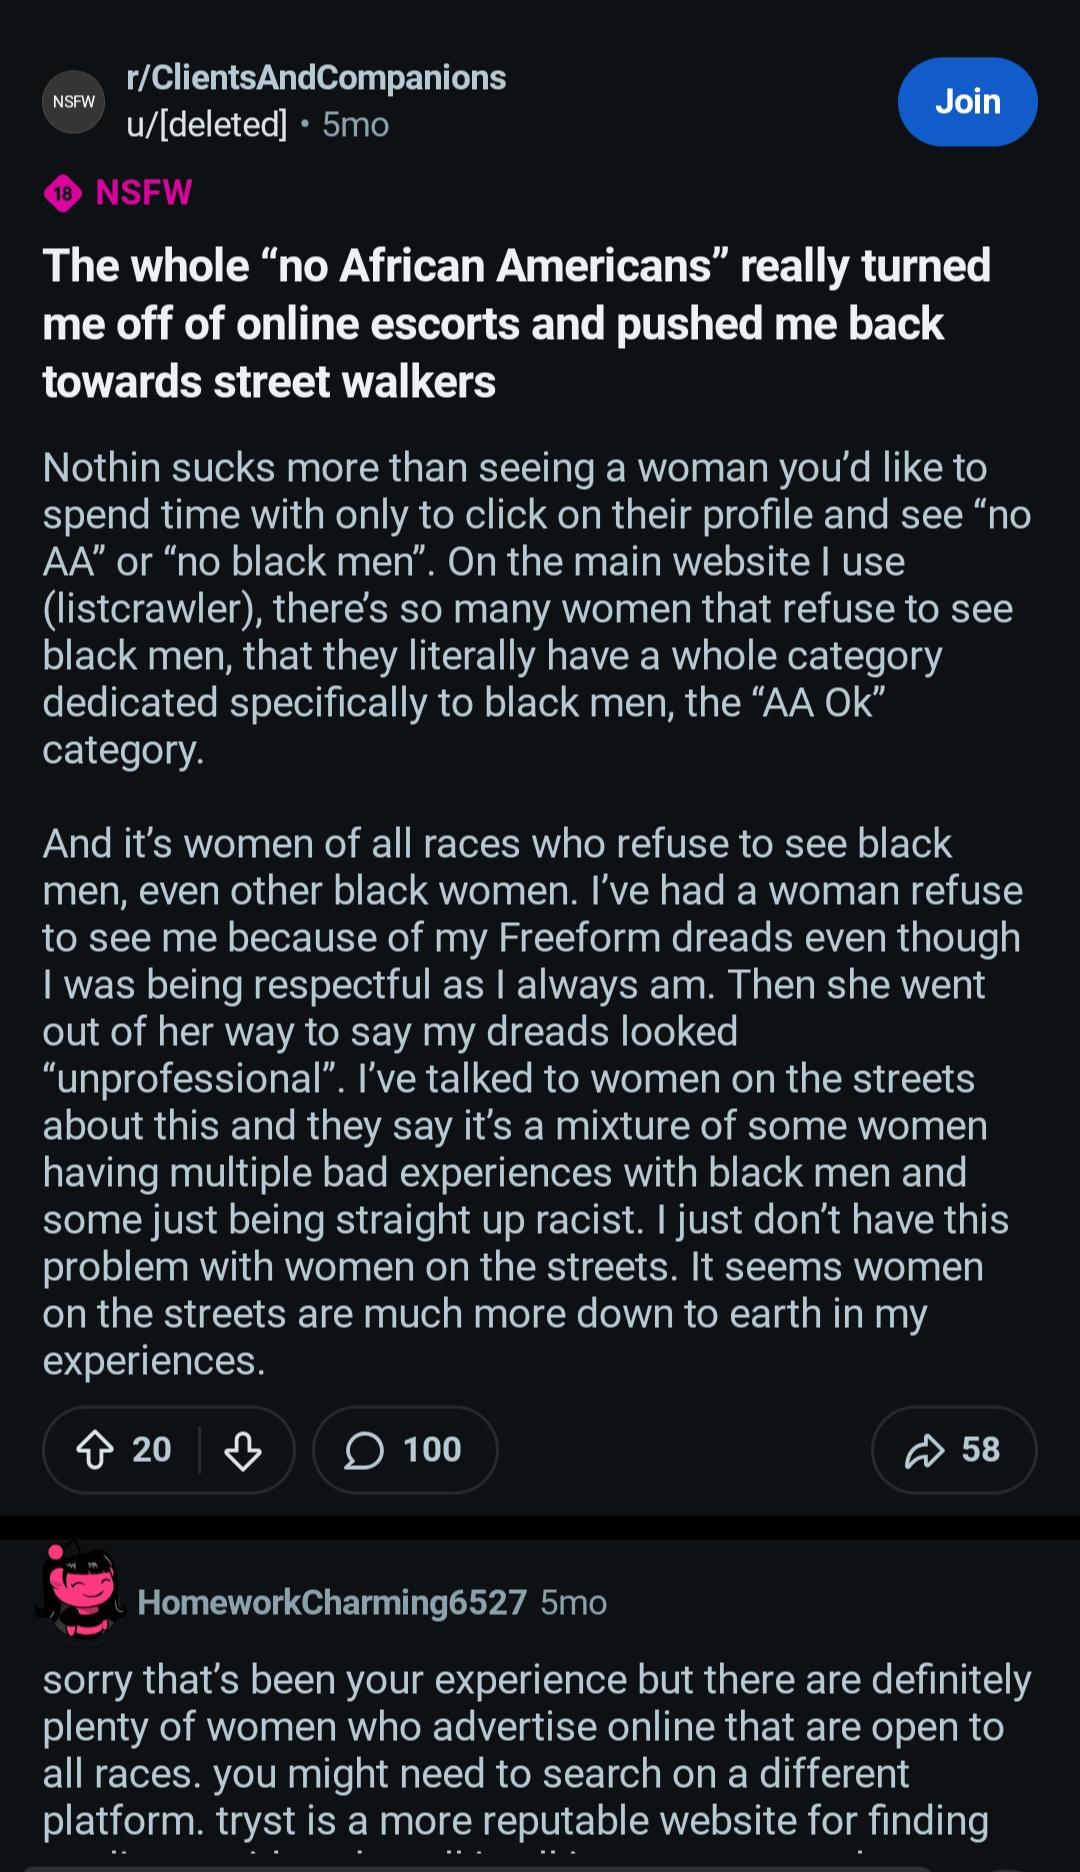Viewport: 1080px width, 1872px height.
Task: Upvote the post with the up arrow
Action: pyautogui.click(x=95, y=1450)
